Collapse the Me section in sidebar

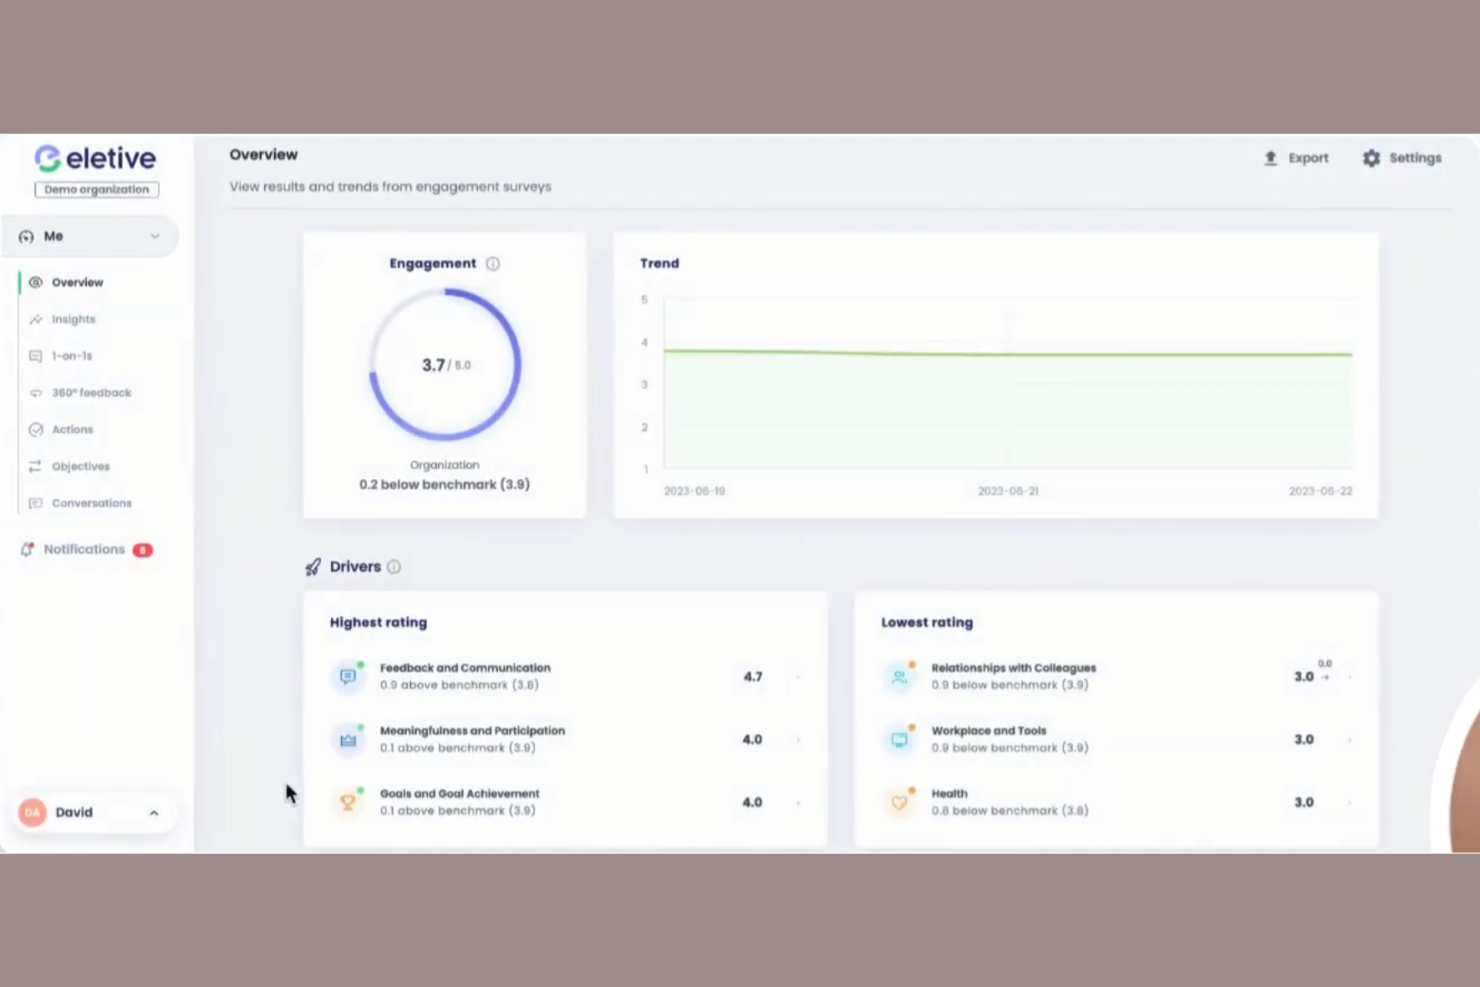pyautogui.click(x=155, y=236)
